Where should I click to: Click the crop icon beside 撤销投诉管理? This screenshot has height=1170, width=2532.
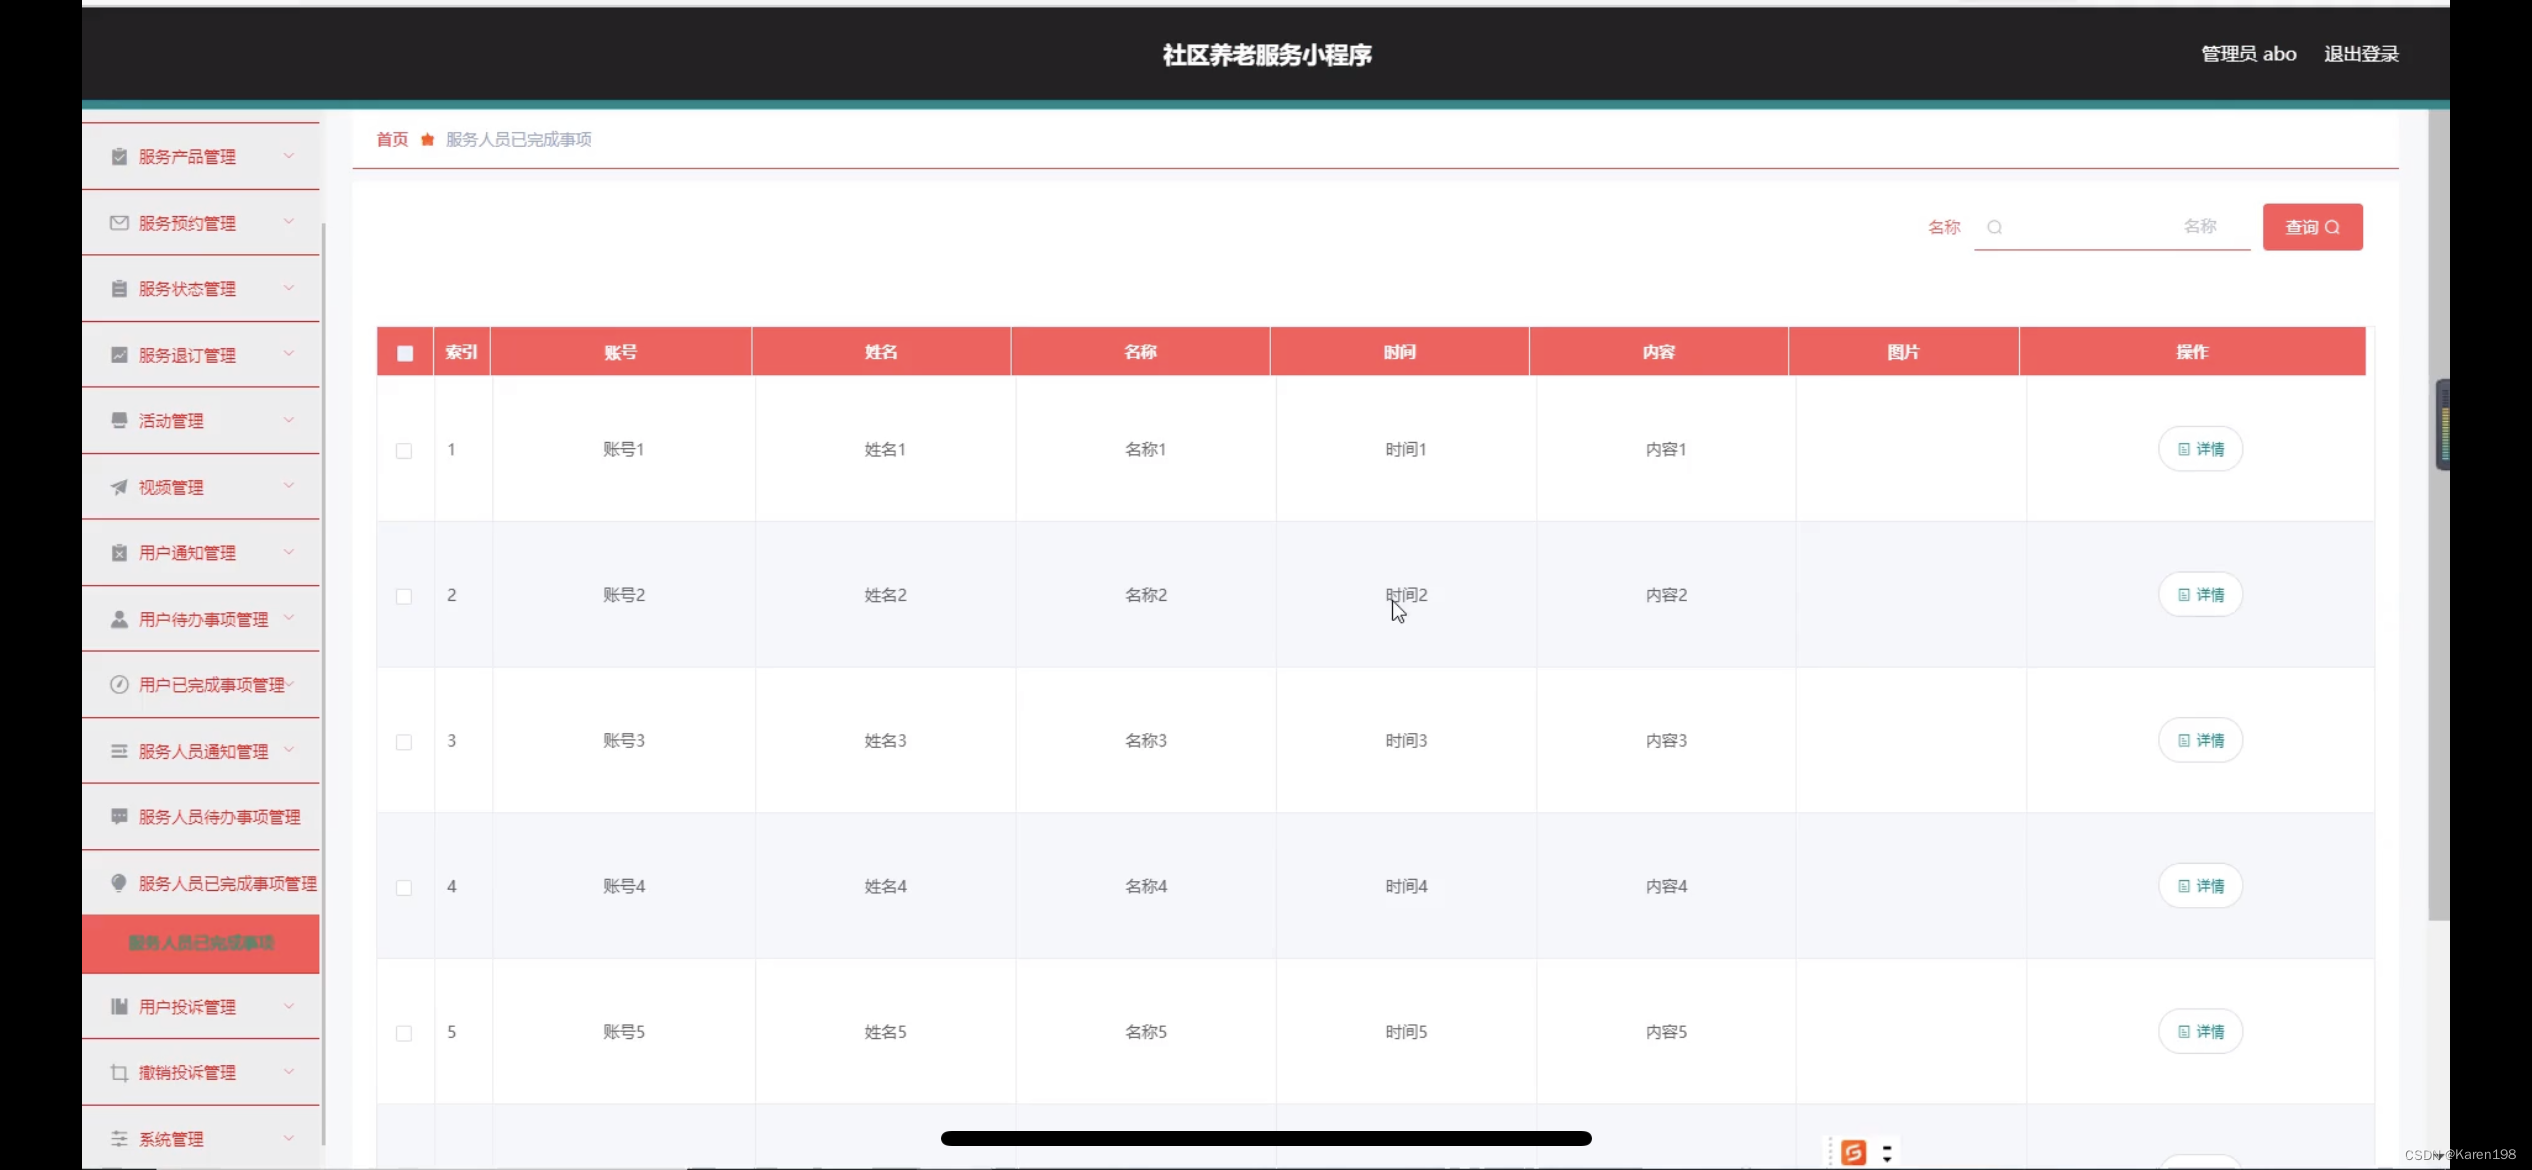119,1072
